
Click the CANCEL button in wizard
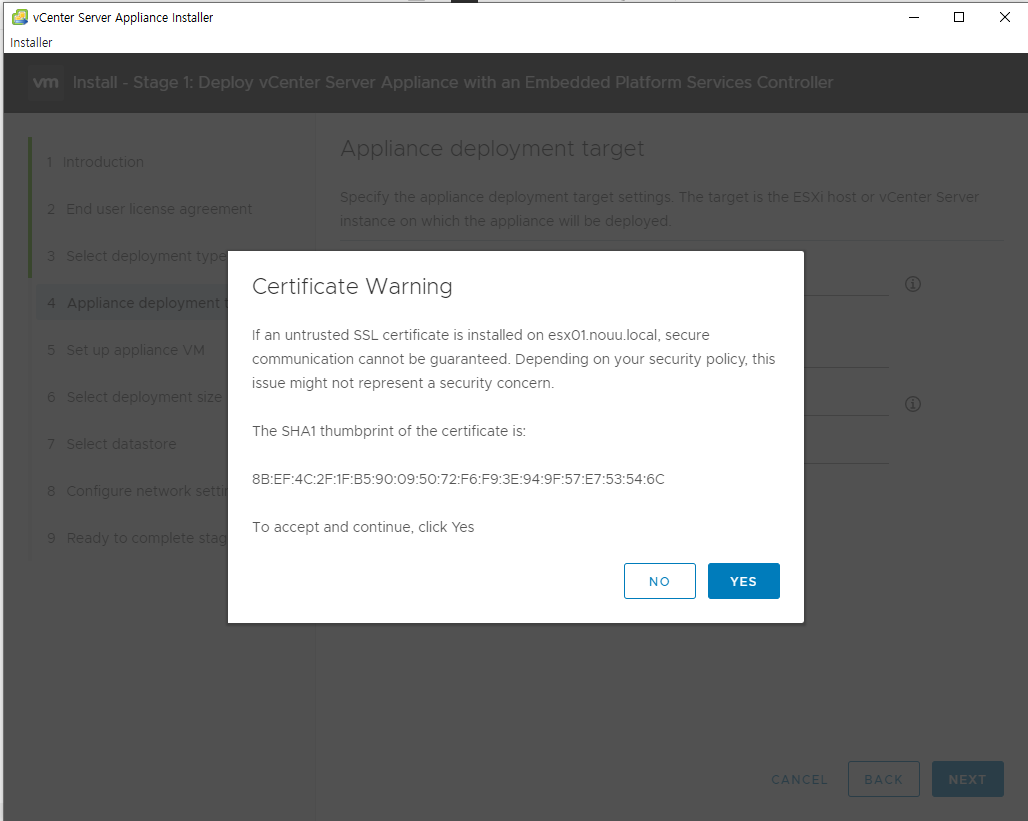point(799,780)
